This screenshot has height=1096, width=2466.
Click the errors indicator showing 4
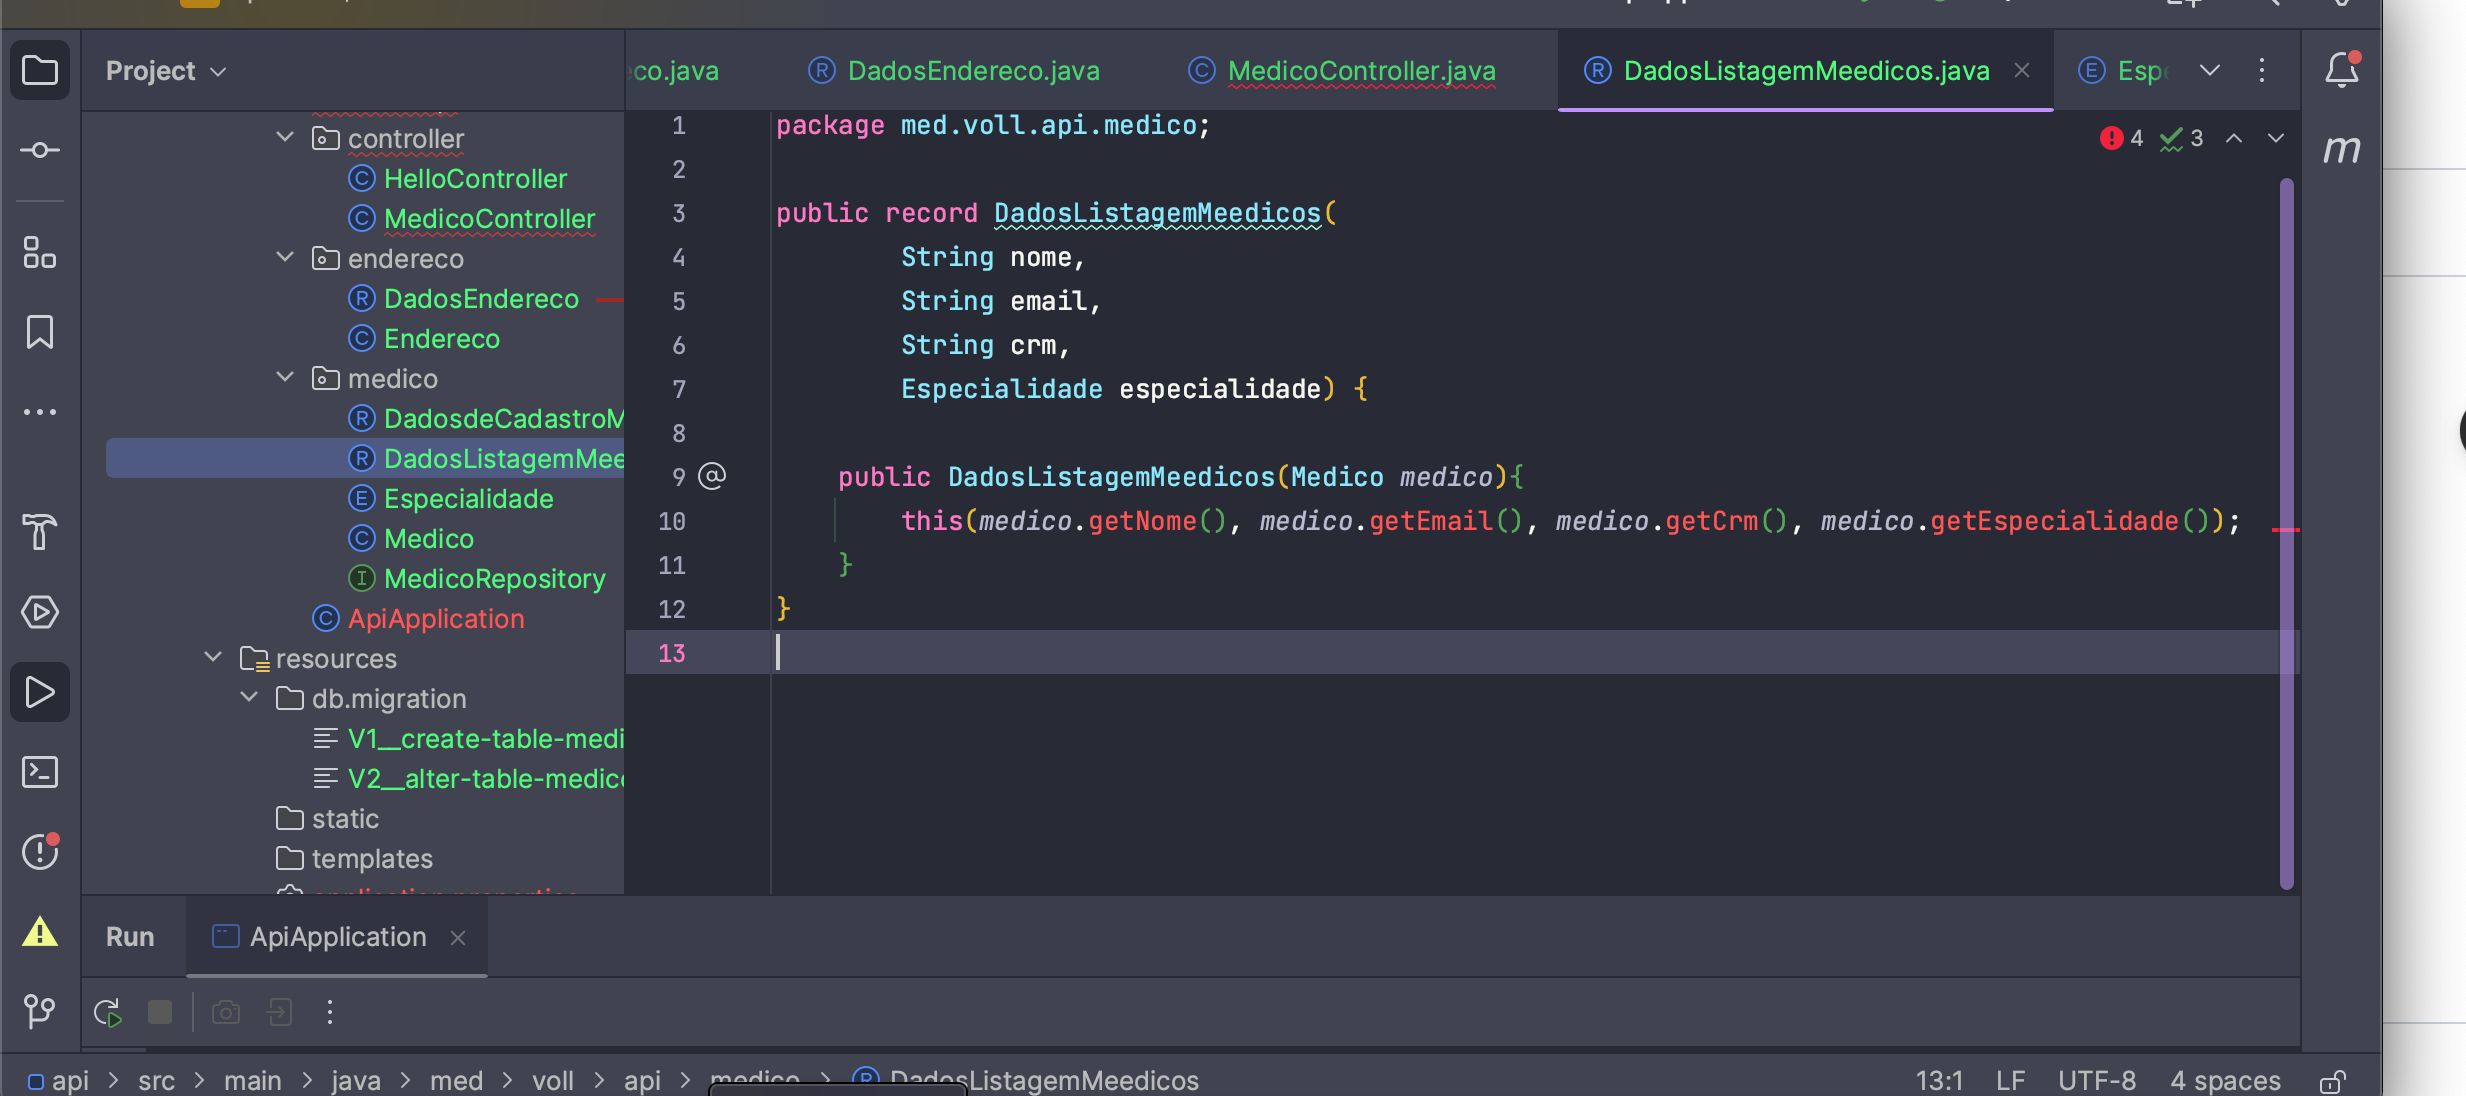(x=2121, y=138)
